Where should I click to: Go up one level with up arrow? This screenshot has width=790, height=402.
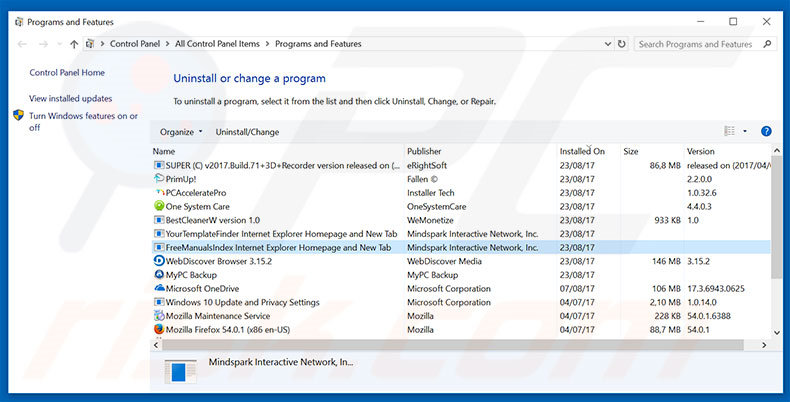click(74, 44)
